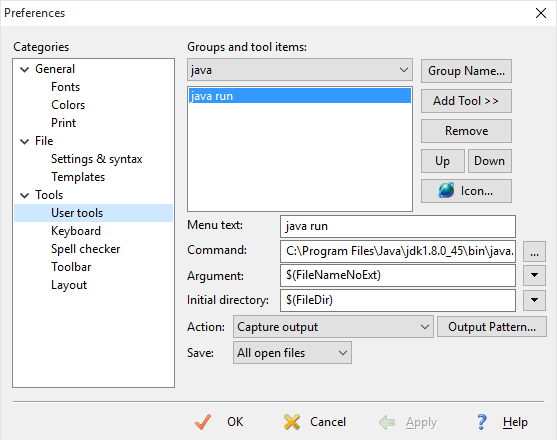Image resolution: width=557 pixels, height=440 pixels.
Task: Click the Apply button
Action: (x=408, y=422)
